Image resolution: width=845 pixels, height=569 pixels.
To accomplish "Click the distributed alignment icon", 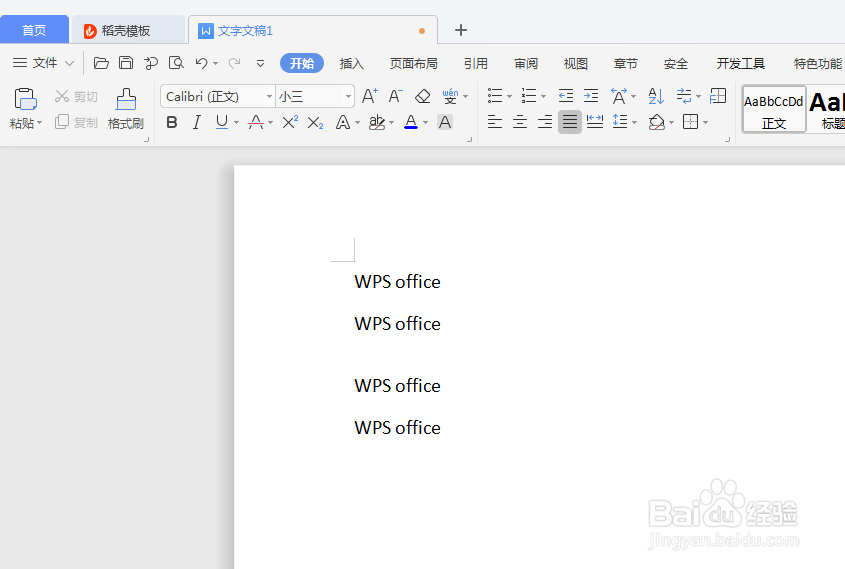I will coord(595,122).
